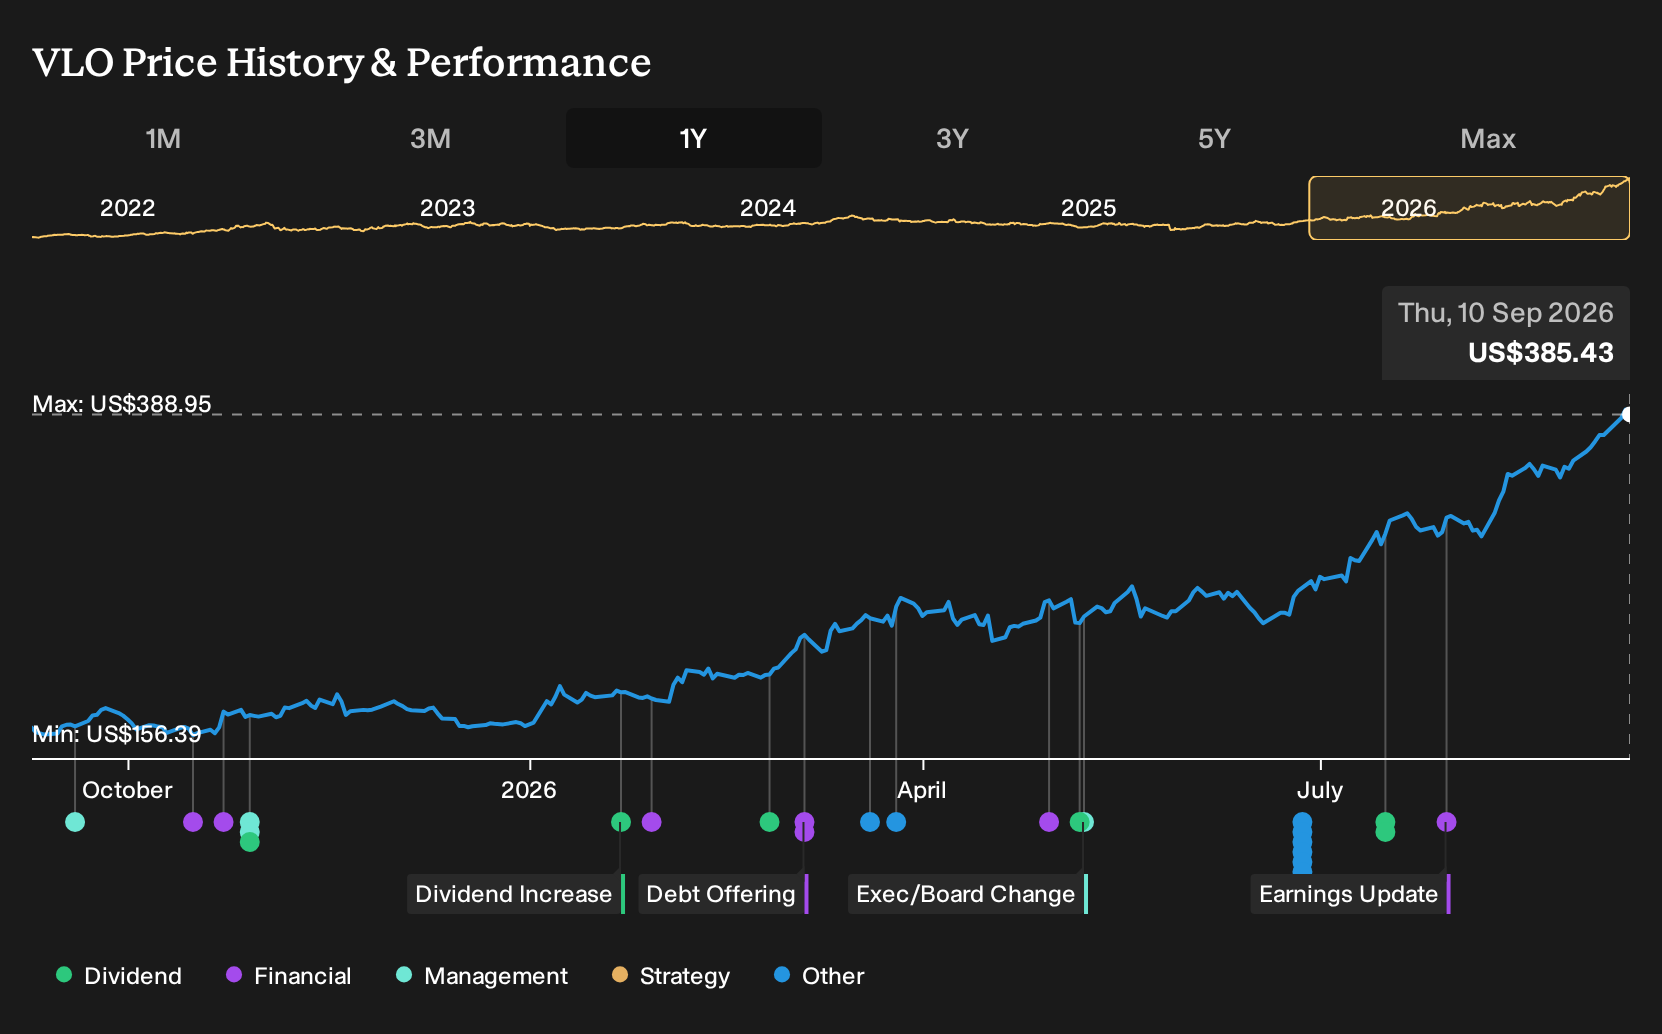Click the Dividend Increase event label

515,894
